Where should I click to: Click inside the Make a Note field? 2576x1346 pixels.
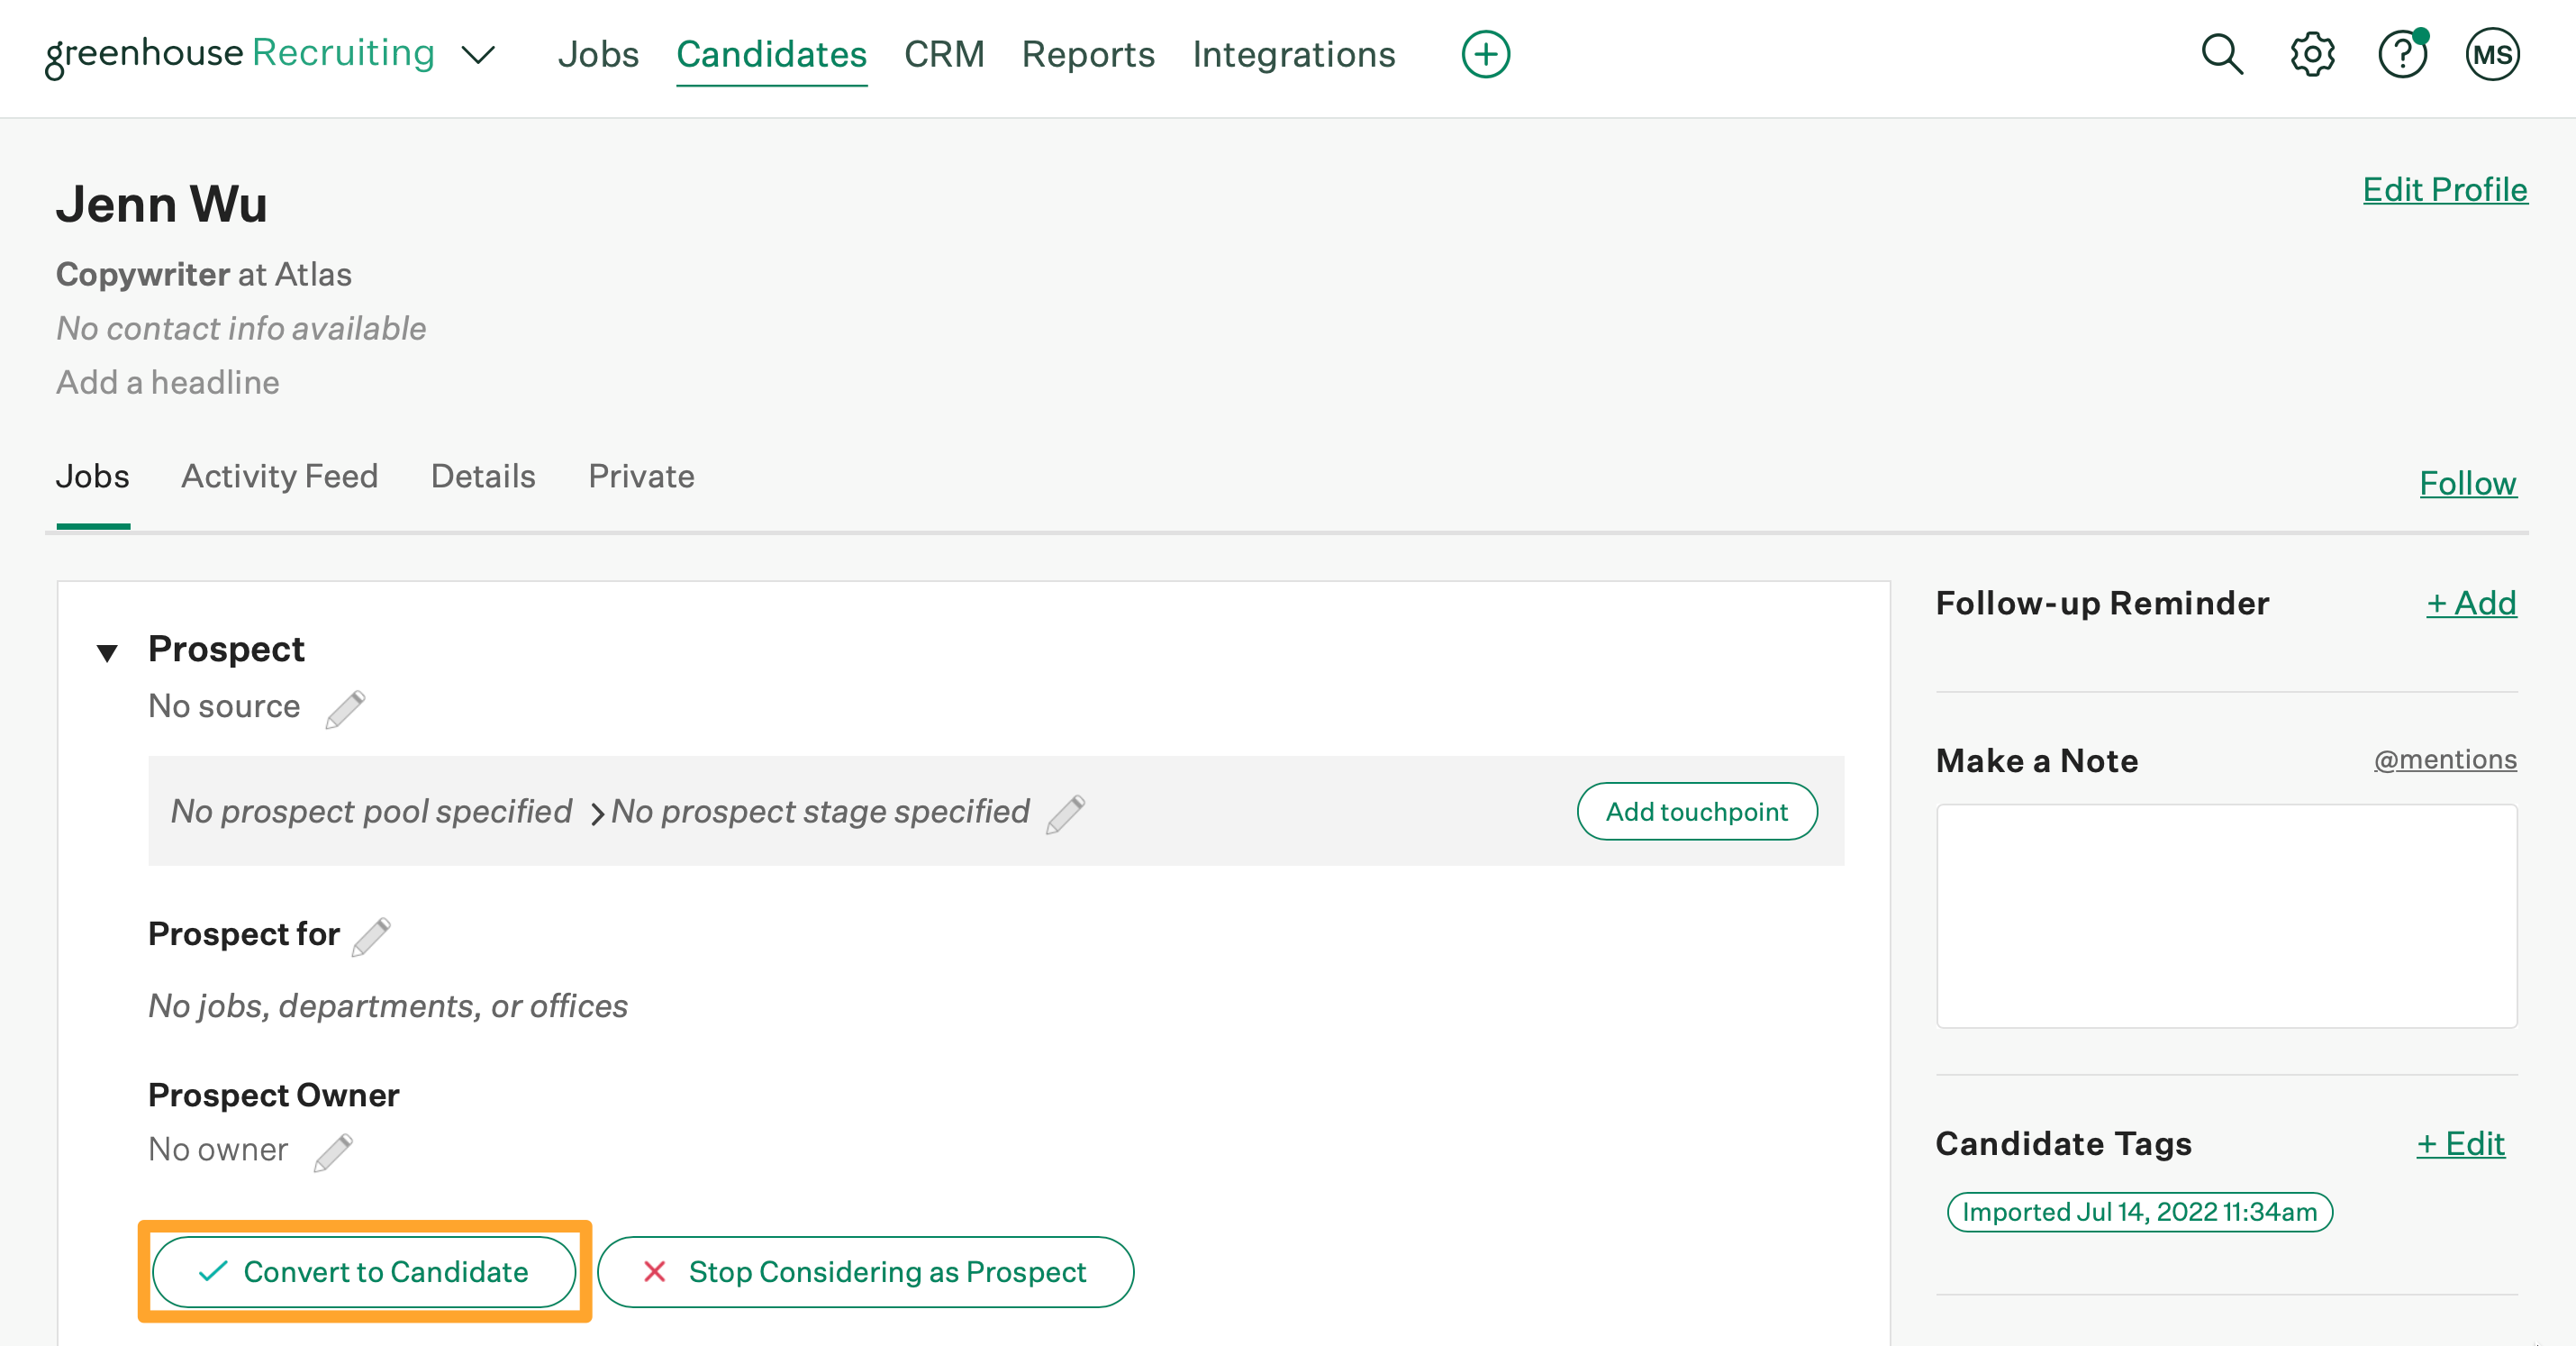pyautogui.click(x=2226, y=915)
